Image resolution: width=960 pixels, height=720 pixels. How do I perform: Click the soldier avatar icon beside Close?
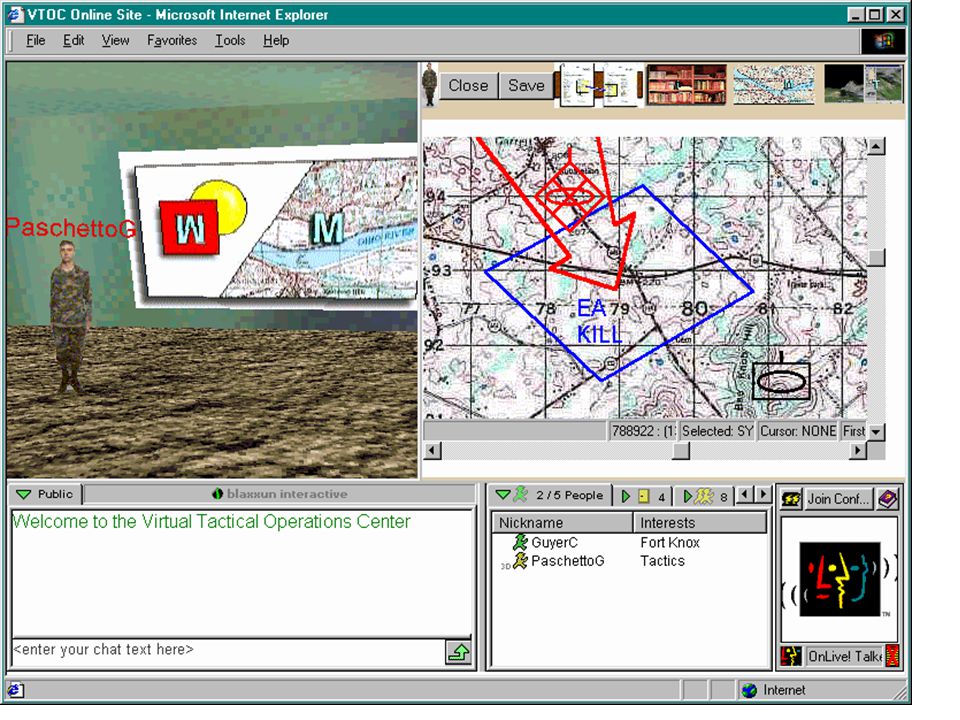point(430,84)
